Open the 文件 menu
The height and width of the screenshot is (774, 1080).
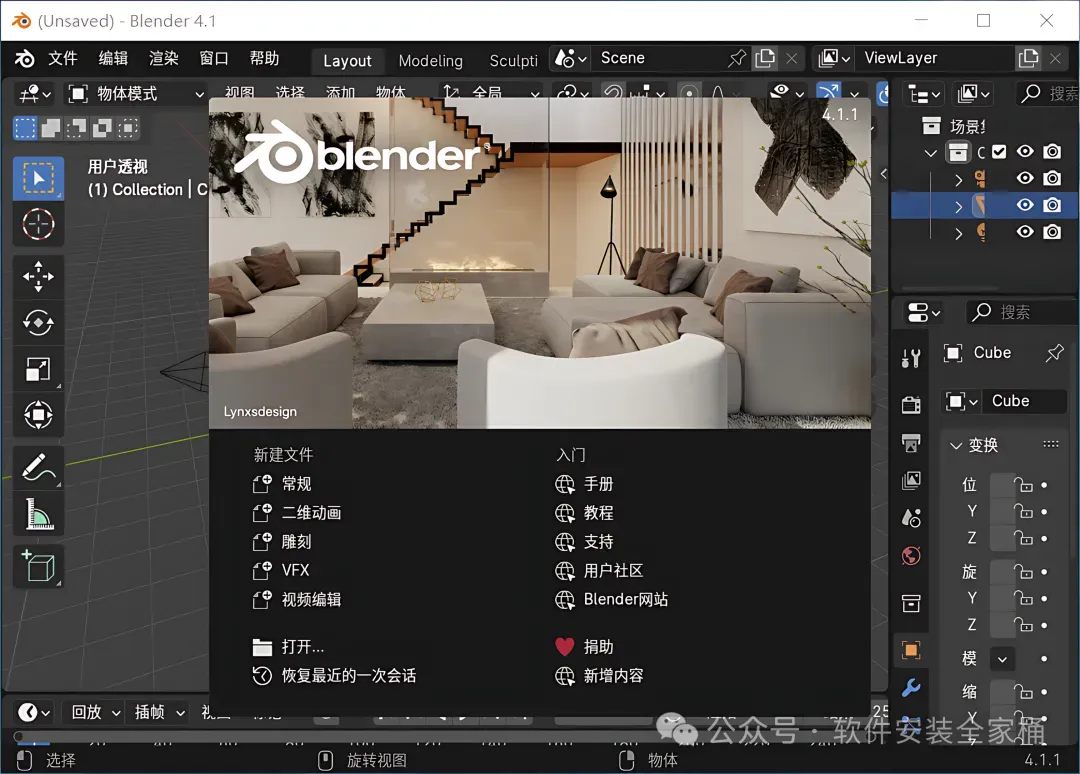63,59
